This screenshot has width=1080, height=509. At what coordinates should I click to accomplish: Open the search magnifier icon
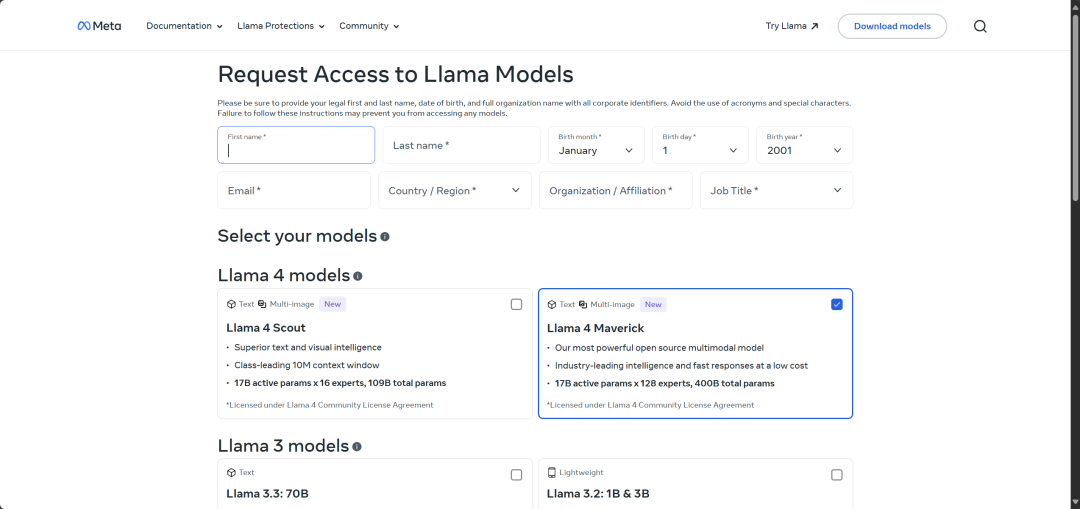(x=980, y=26)
